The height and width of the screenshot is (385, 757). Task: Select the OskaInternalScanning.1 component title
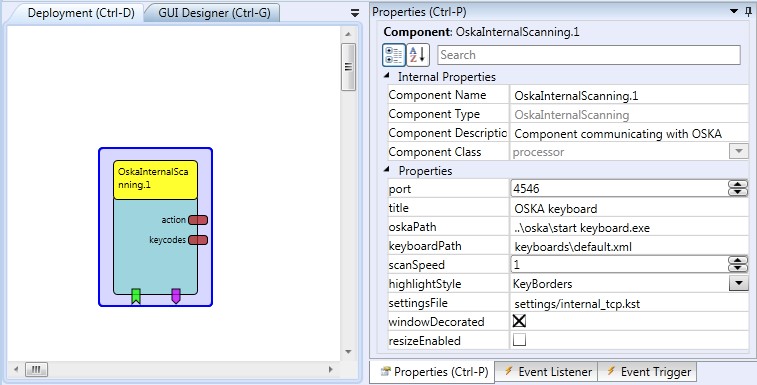pyautogui.click(x=155, y=179)
